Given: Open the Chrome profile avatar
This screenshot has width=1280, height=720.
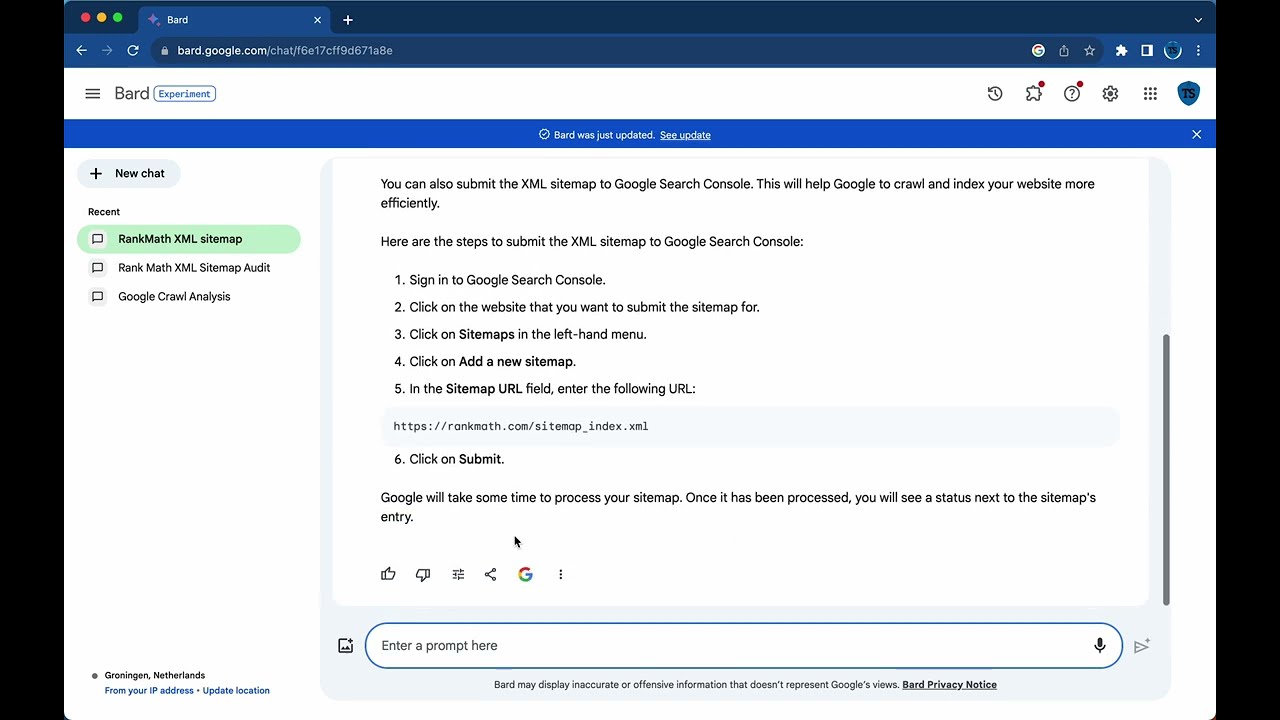Looking at the screenshot, I should [x=1173, y=50].
